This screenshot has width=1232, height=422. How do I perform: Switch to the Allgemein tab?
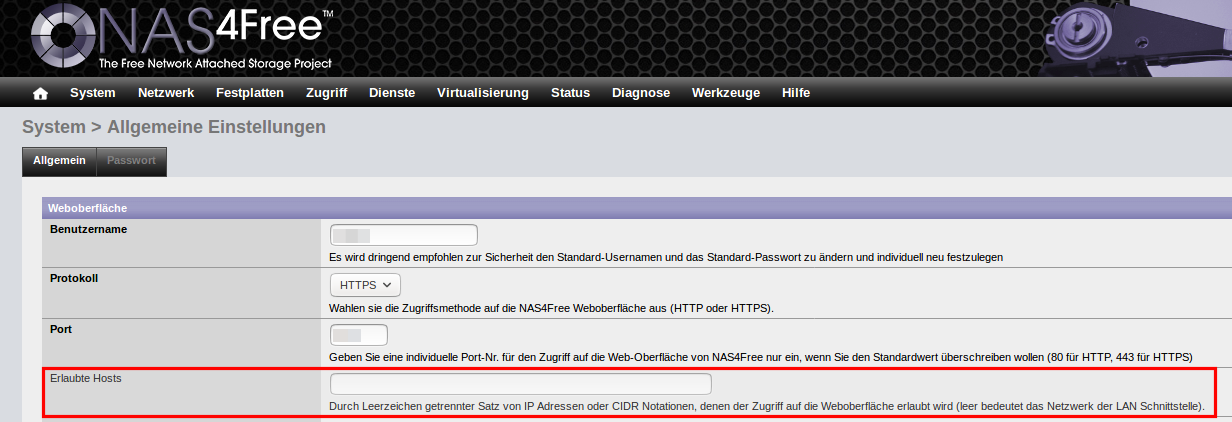(x=59, y=161)
